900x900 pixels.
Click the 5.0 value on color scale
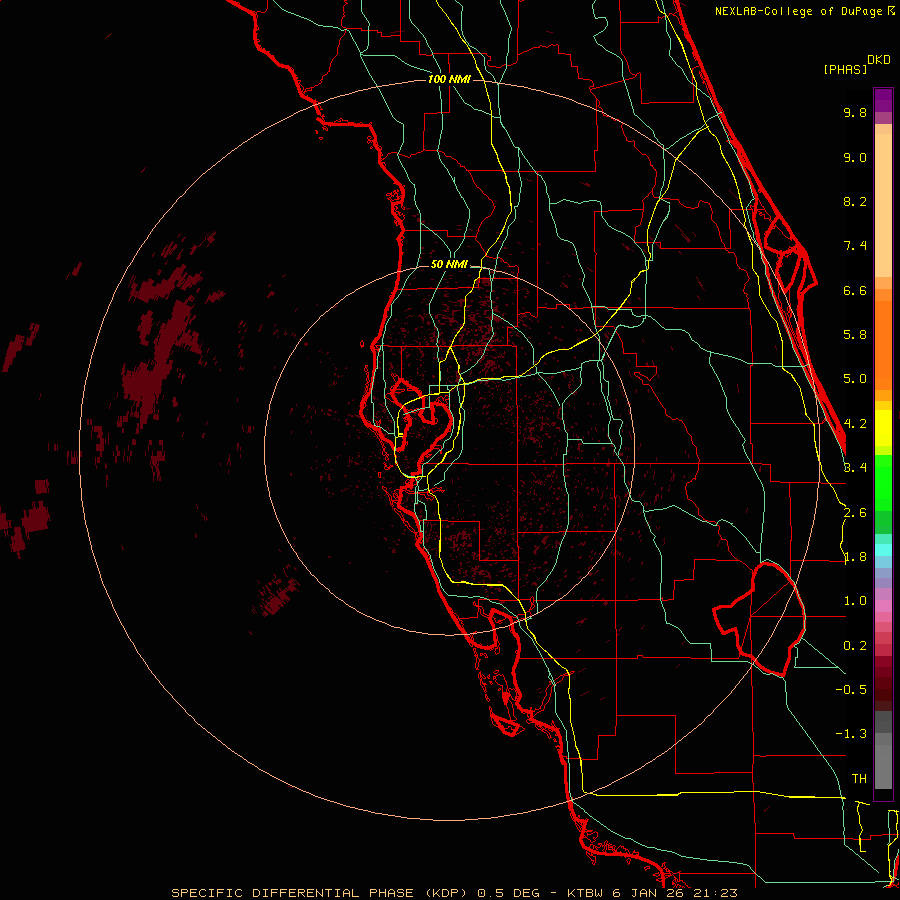coord(855,379)
